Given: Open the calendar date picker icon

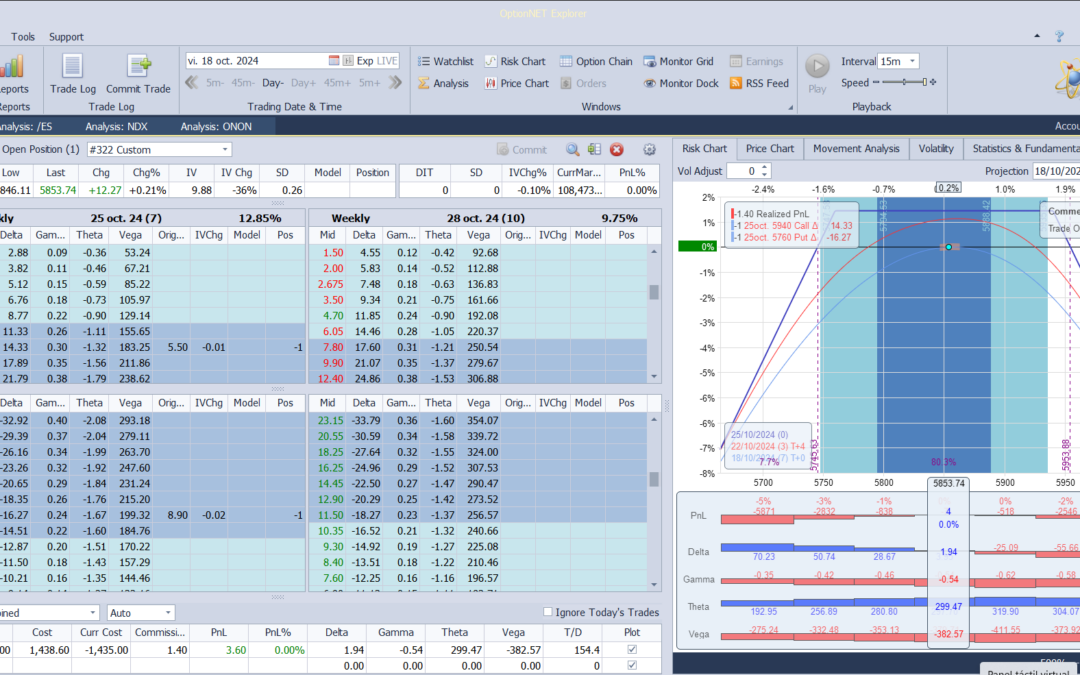Looking at the screenshot, I should (x=334, y=61).
